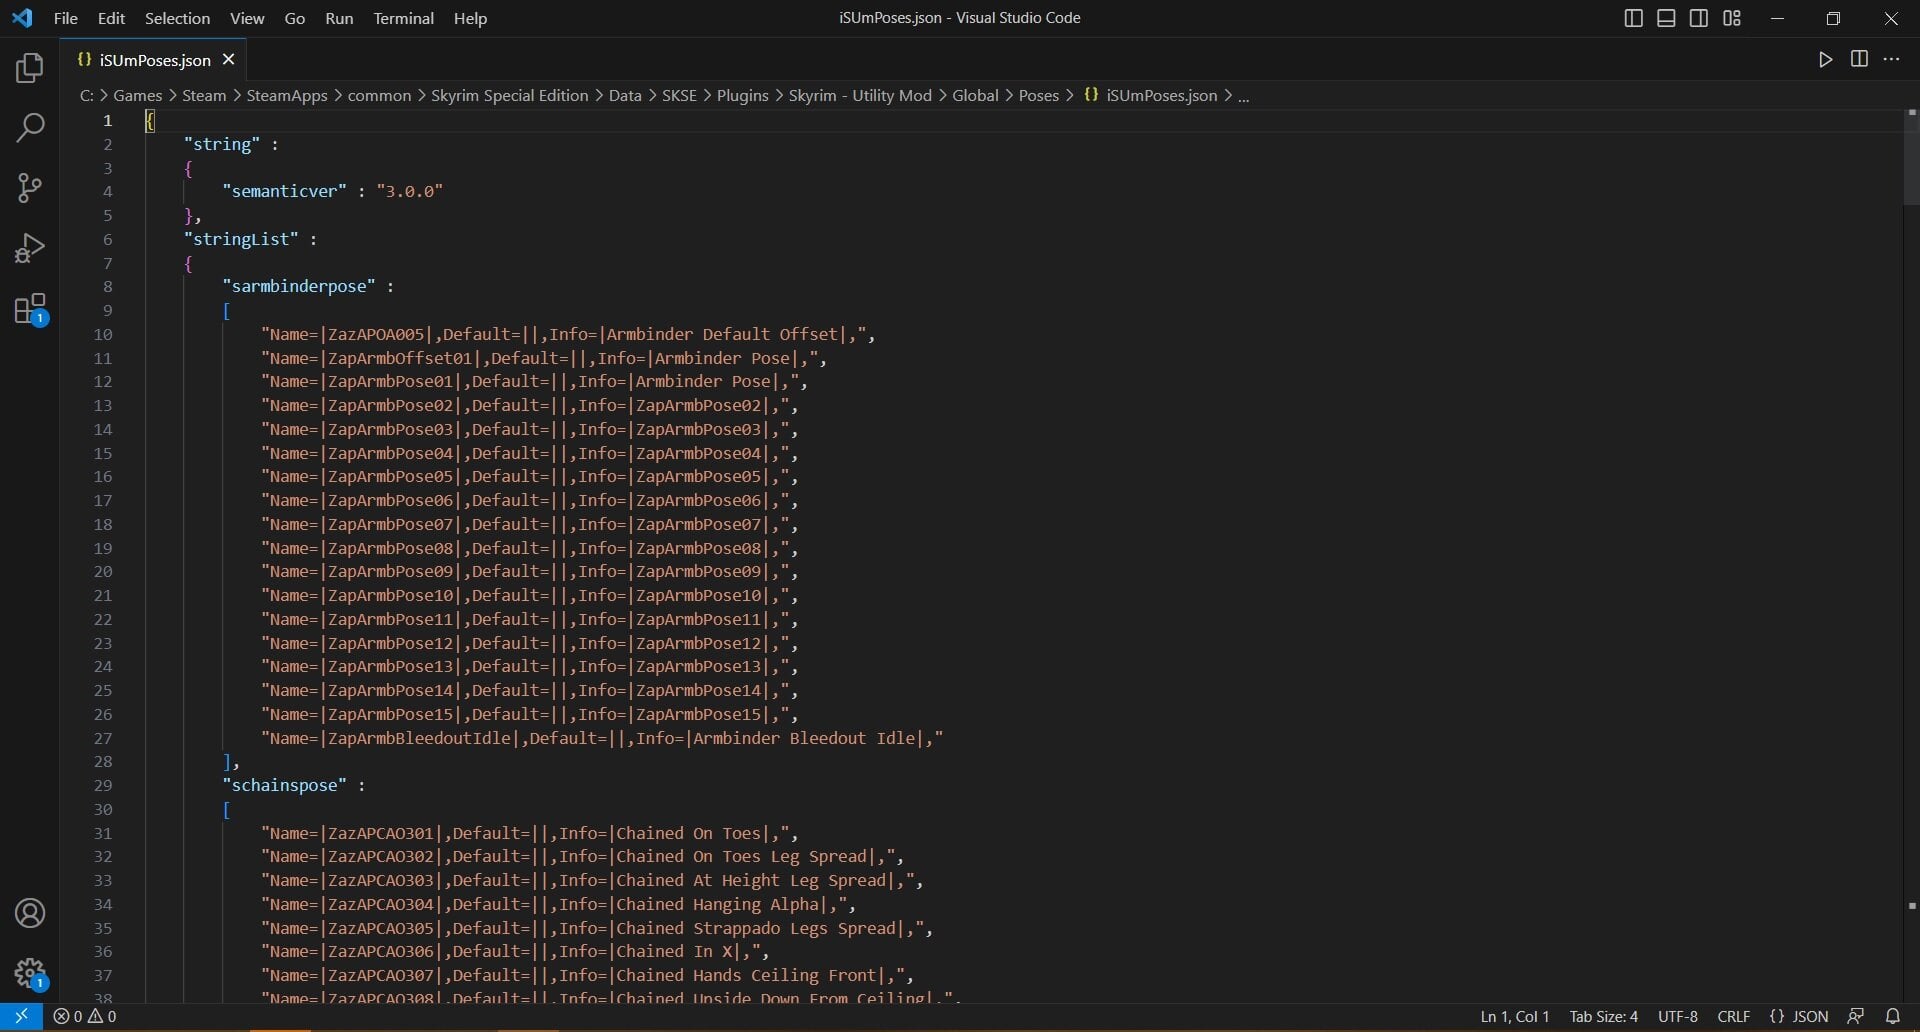Open the Terminal menu
The height and width of the screenshot is (1032, 1920).
(x=403, y=18)
